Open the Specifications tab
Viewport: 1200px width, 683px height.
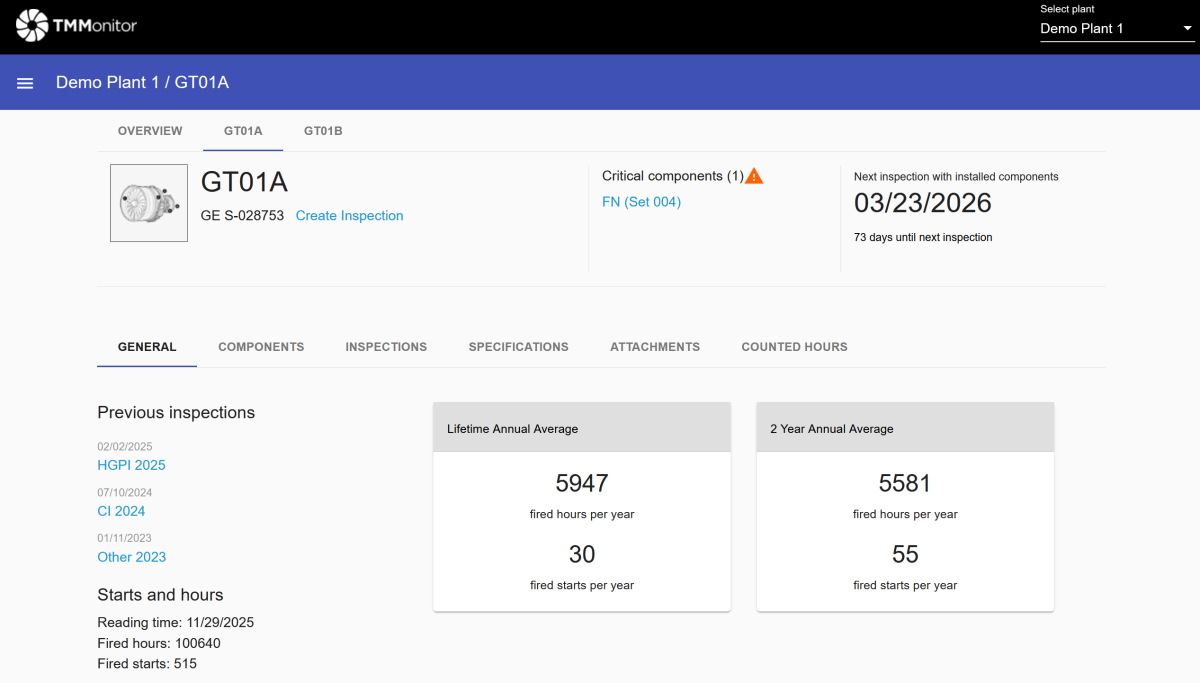[518, 347]
